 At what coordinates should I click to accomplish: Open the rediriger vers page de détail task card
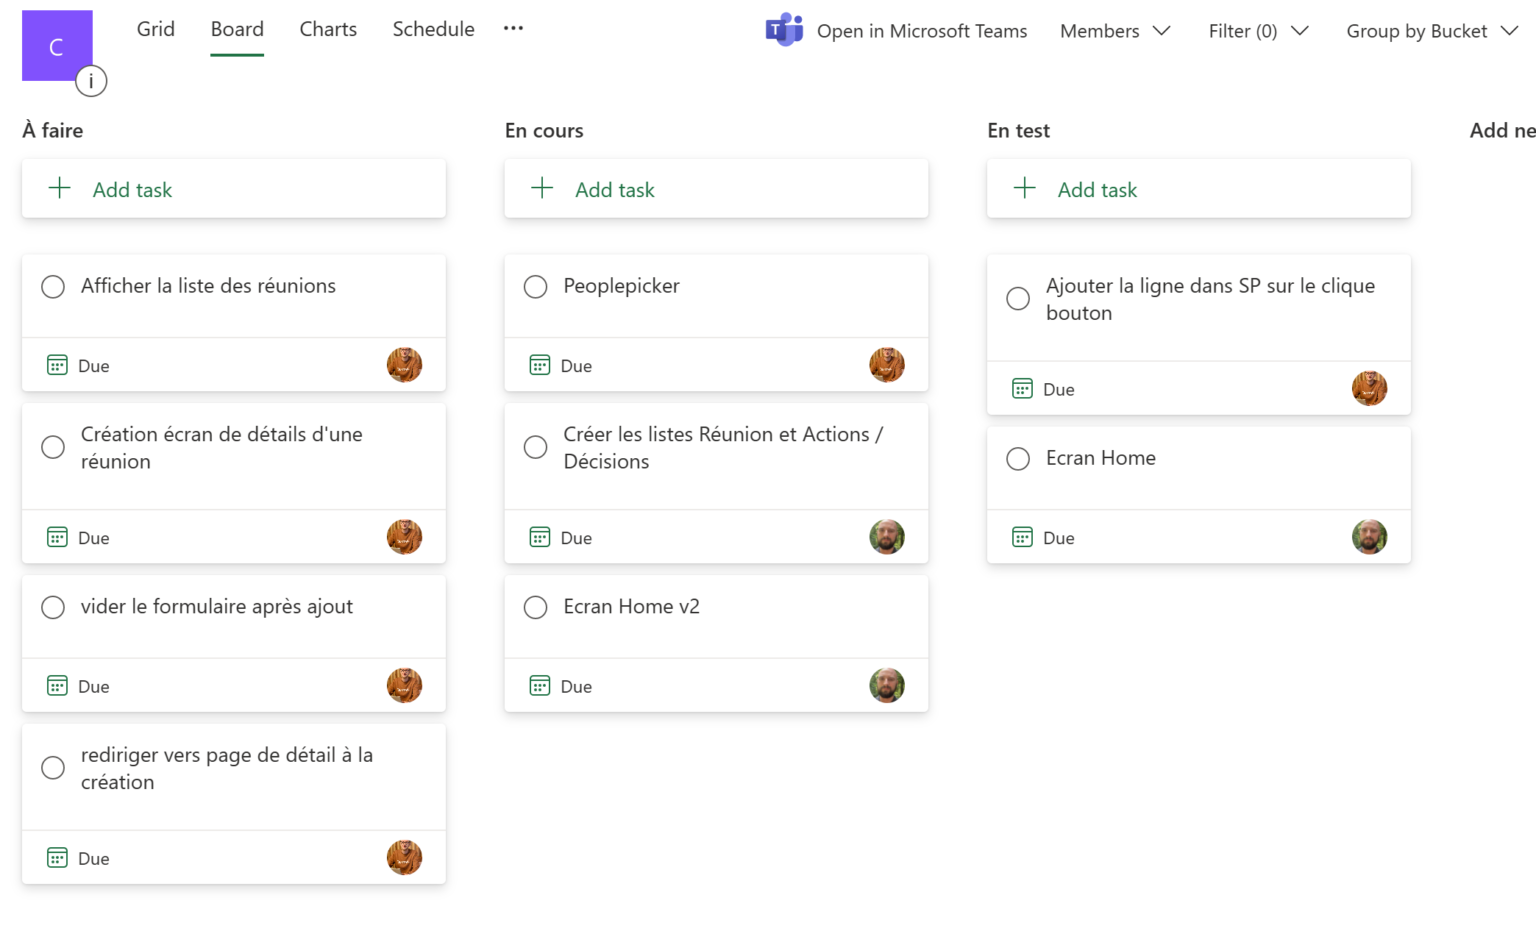coord(227,768)
